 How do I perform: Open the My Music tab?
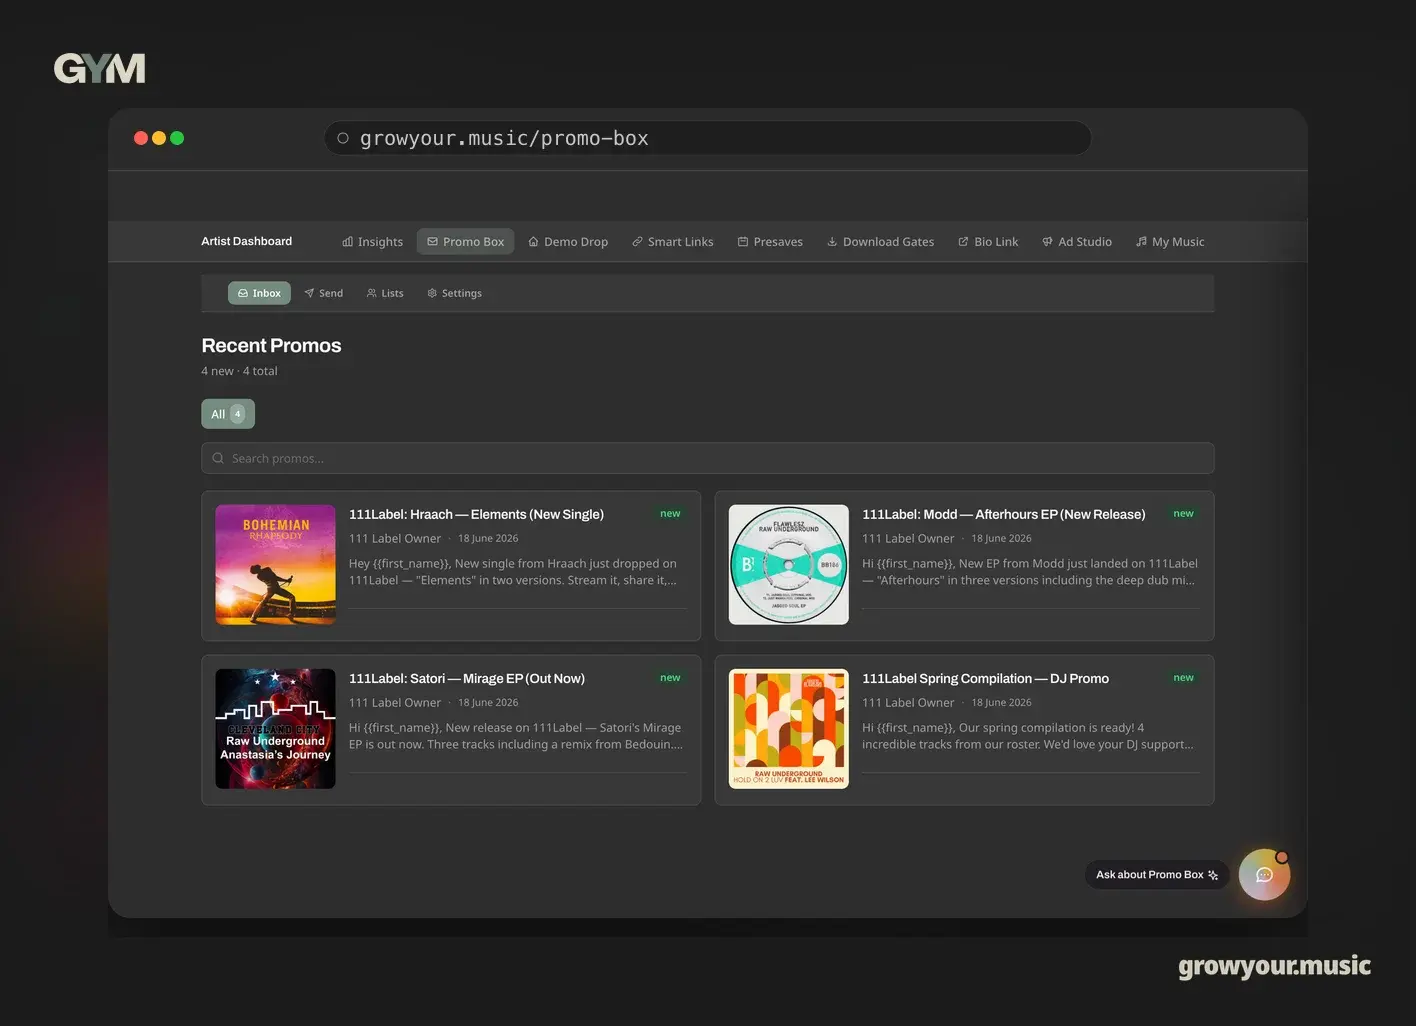pos(1170,242)
